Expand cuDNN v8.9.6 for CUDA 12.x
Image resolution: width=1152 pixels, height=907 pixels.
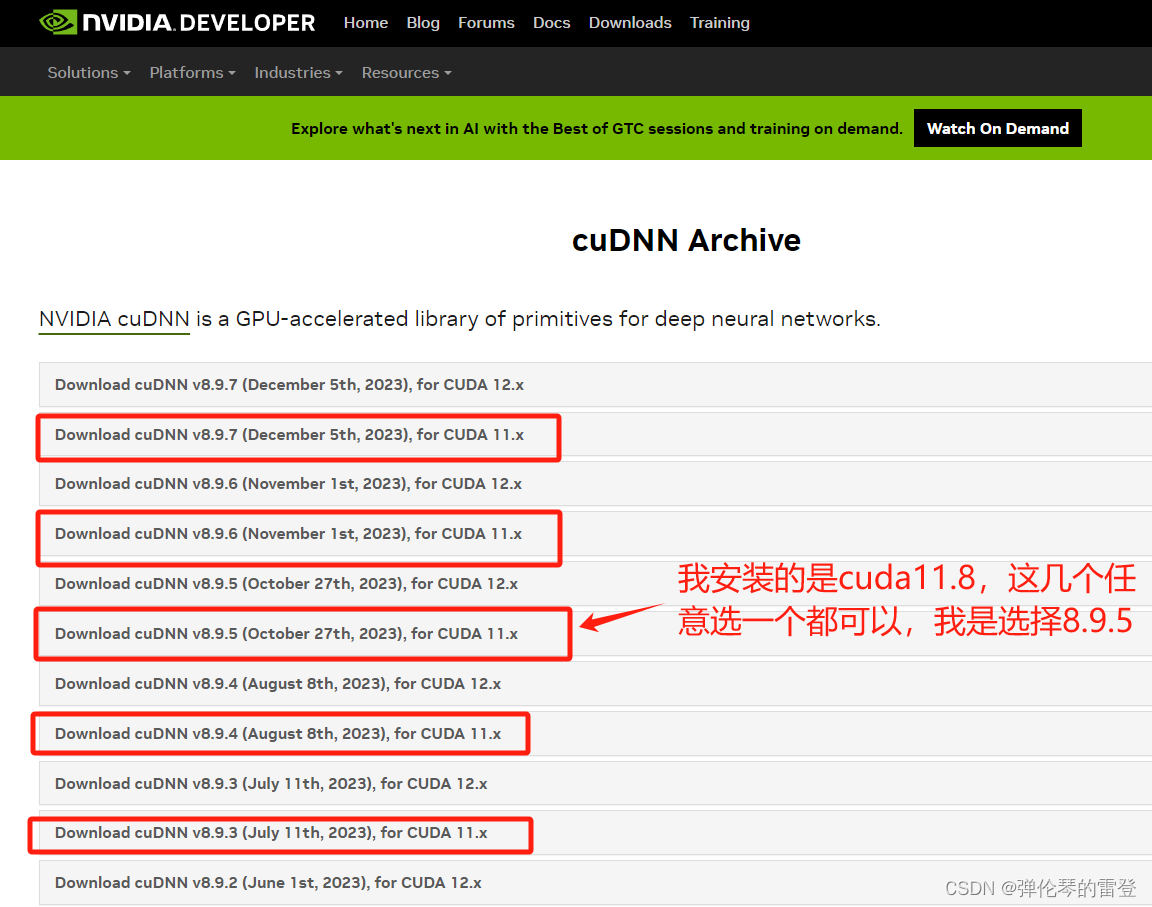[x=595, y=484]
